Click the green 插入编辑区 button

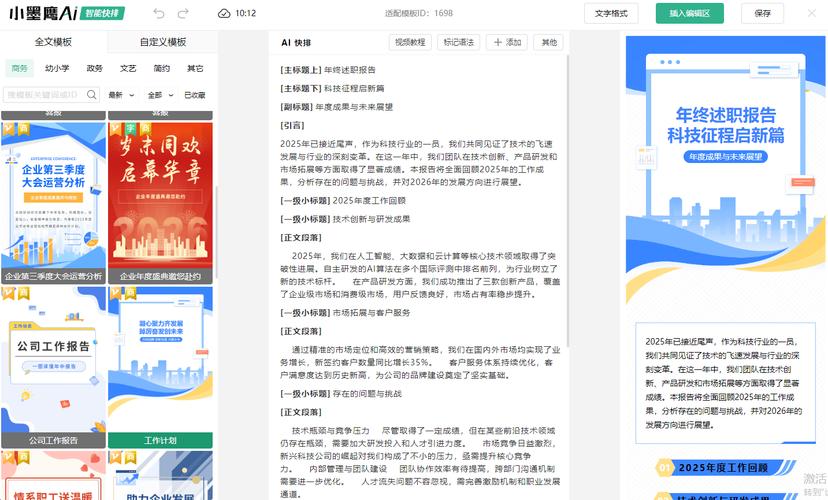click(x=690, y=13)
